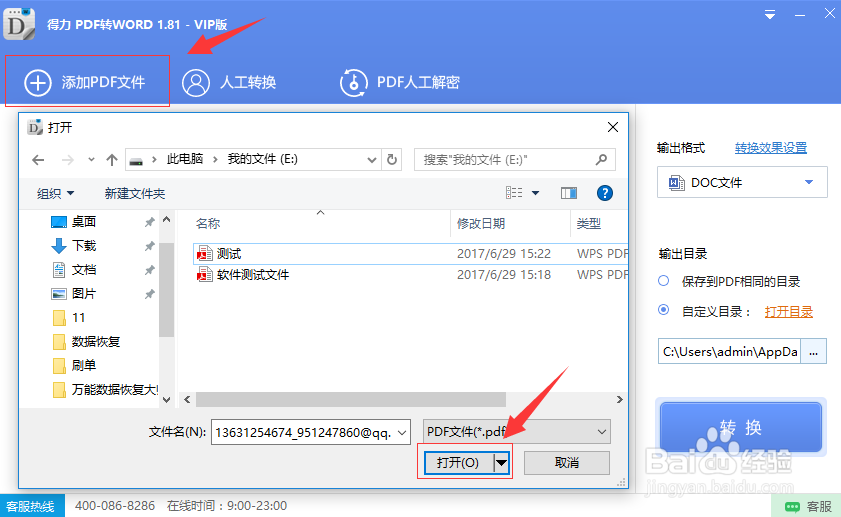Change the view layout icon
841x517 pixels.
pos(514,193)
